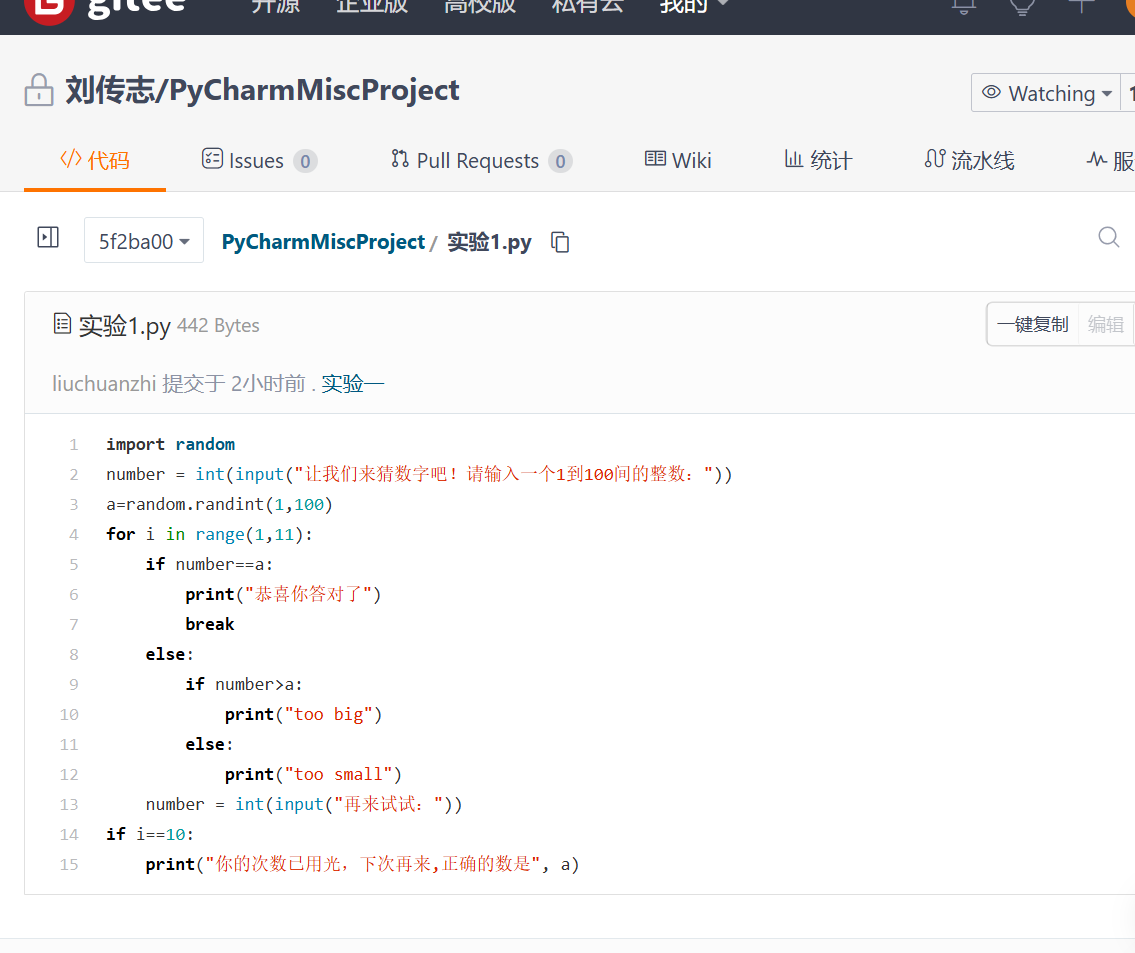Open the Pull Requests tab
Viewport: 1135px width, 953px height.
pyautogui.click(x=480, y=161)
